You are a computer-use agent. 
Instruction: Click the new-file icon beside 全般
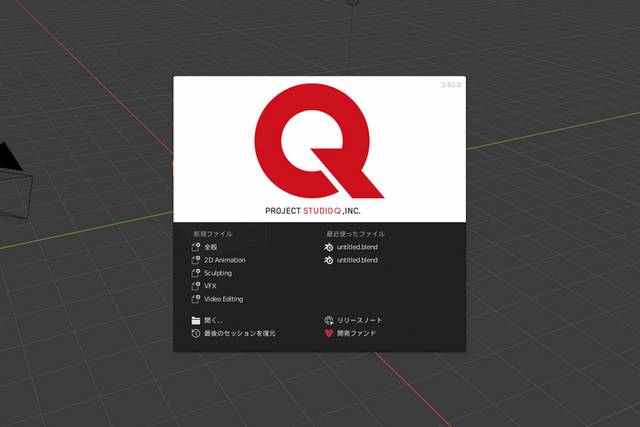[196, 247]
